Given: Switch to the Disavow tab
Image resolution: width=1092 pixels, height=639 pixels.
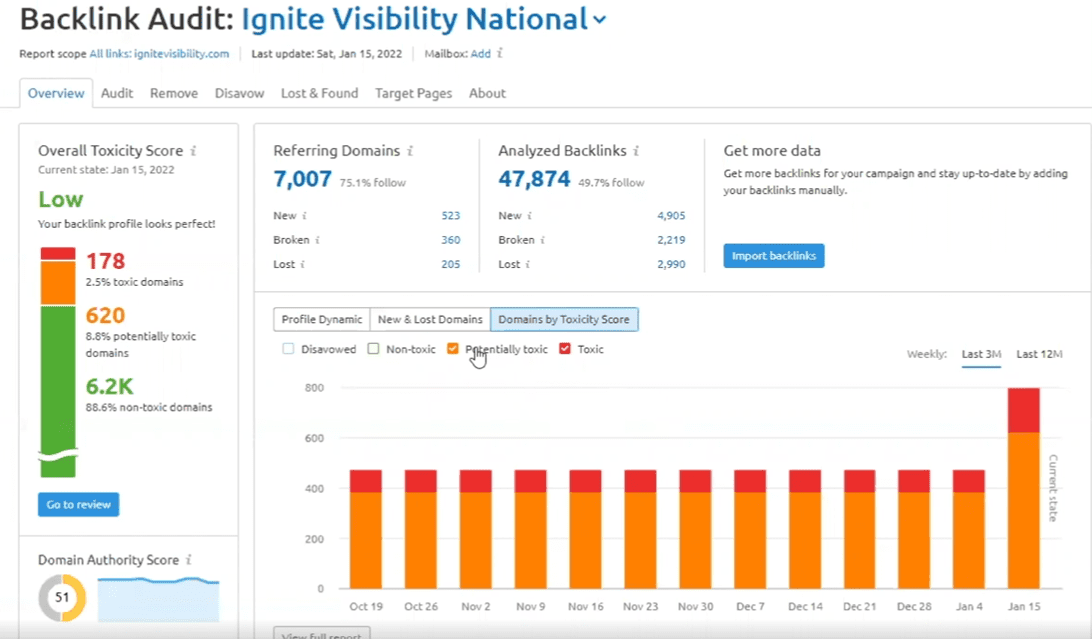Looking at the screenshot, I should click(239, 93).
